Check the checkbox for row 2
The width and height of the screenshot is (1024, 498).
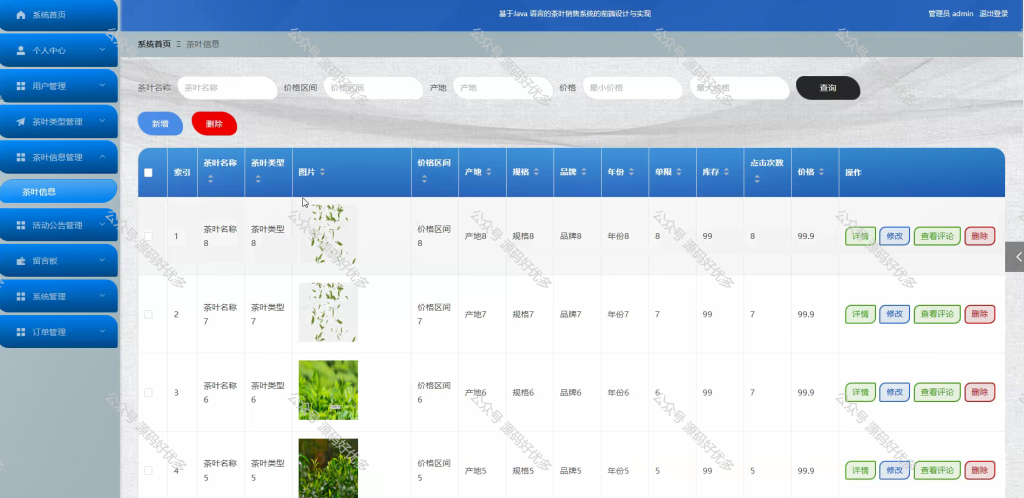pos(148,314)
